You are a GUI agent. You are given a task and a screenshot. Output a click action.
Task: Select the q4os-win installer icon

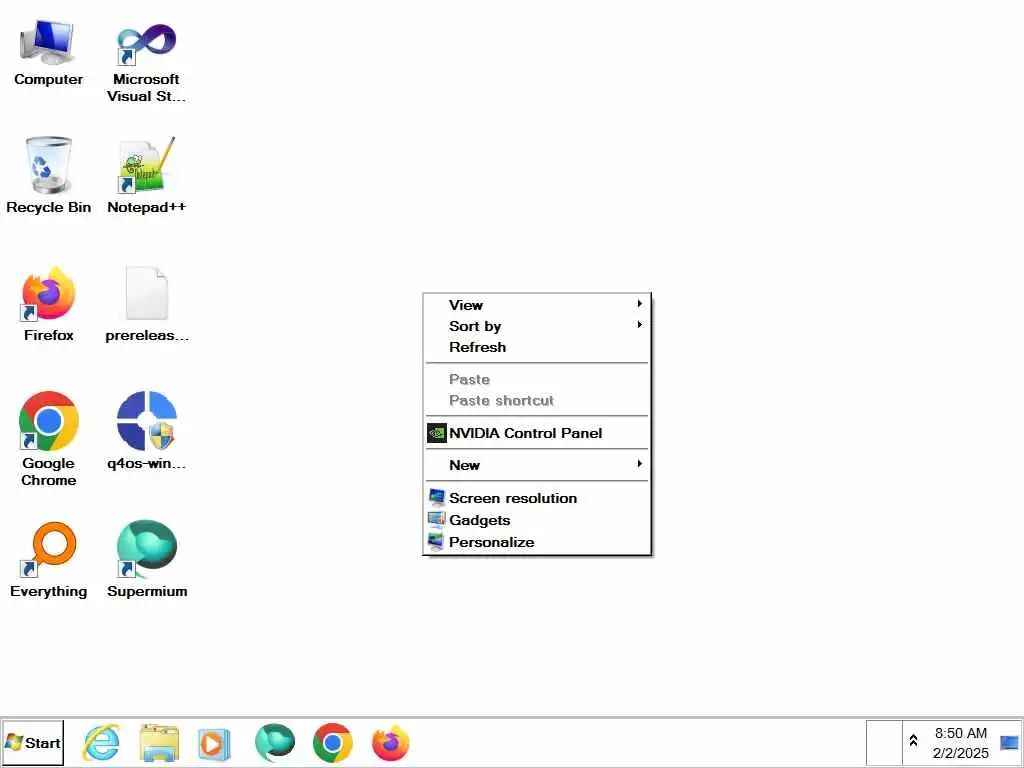click(x=146, y=431)
